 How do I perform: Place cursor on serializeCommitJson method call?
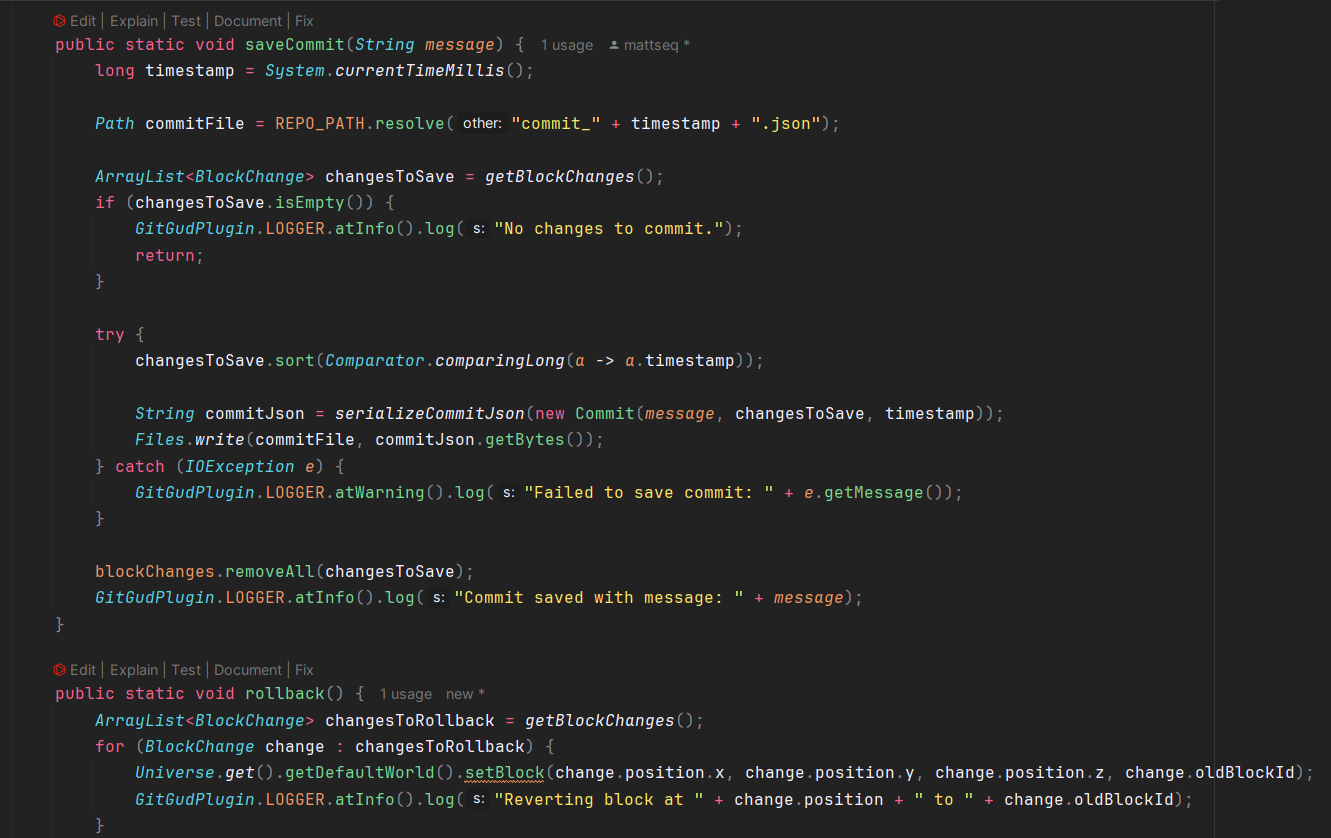[x=429, y=414]
